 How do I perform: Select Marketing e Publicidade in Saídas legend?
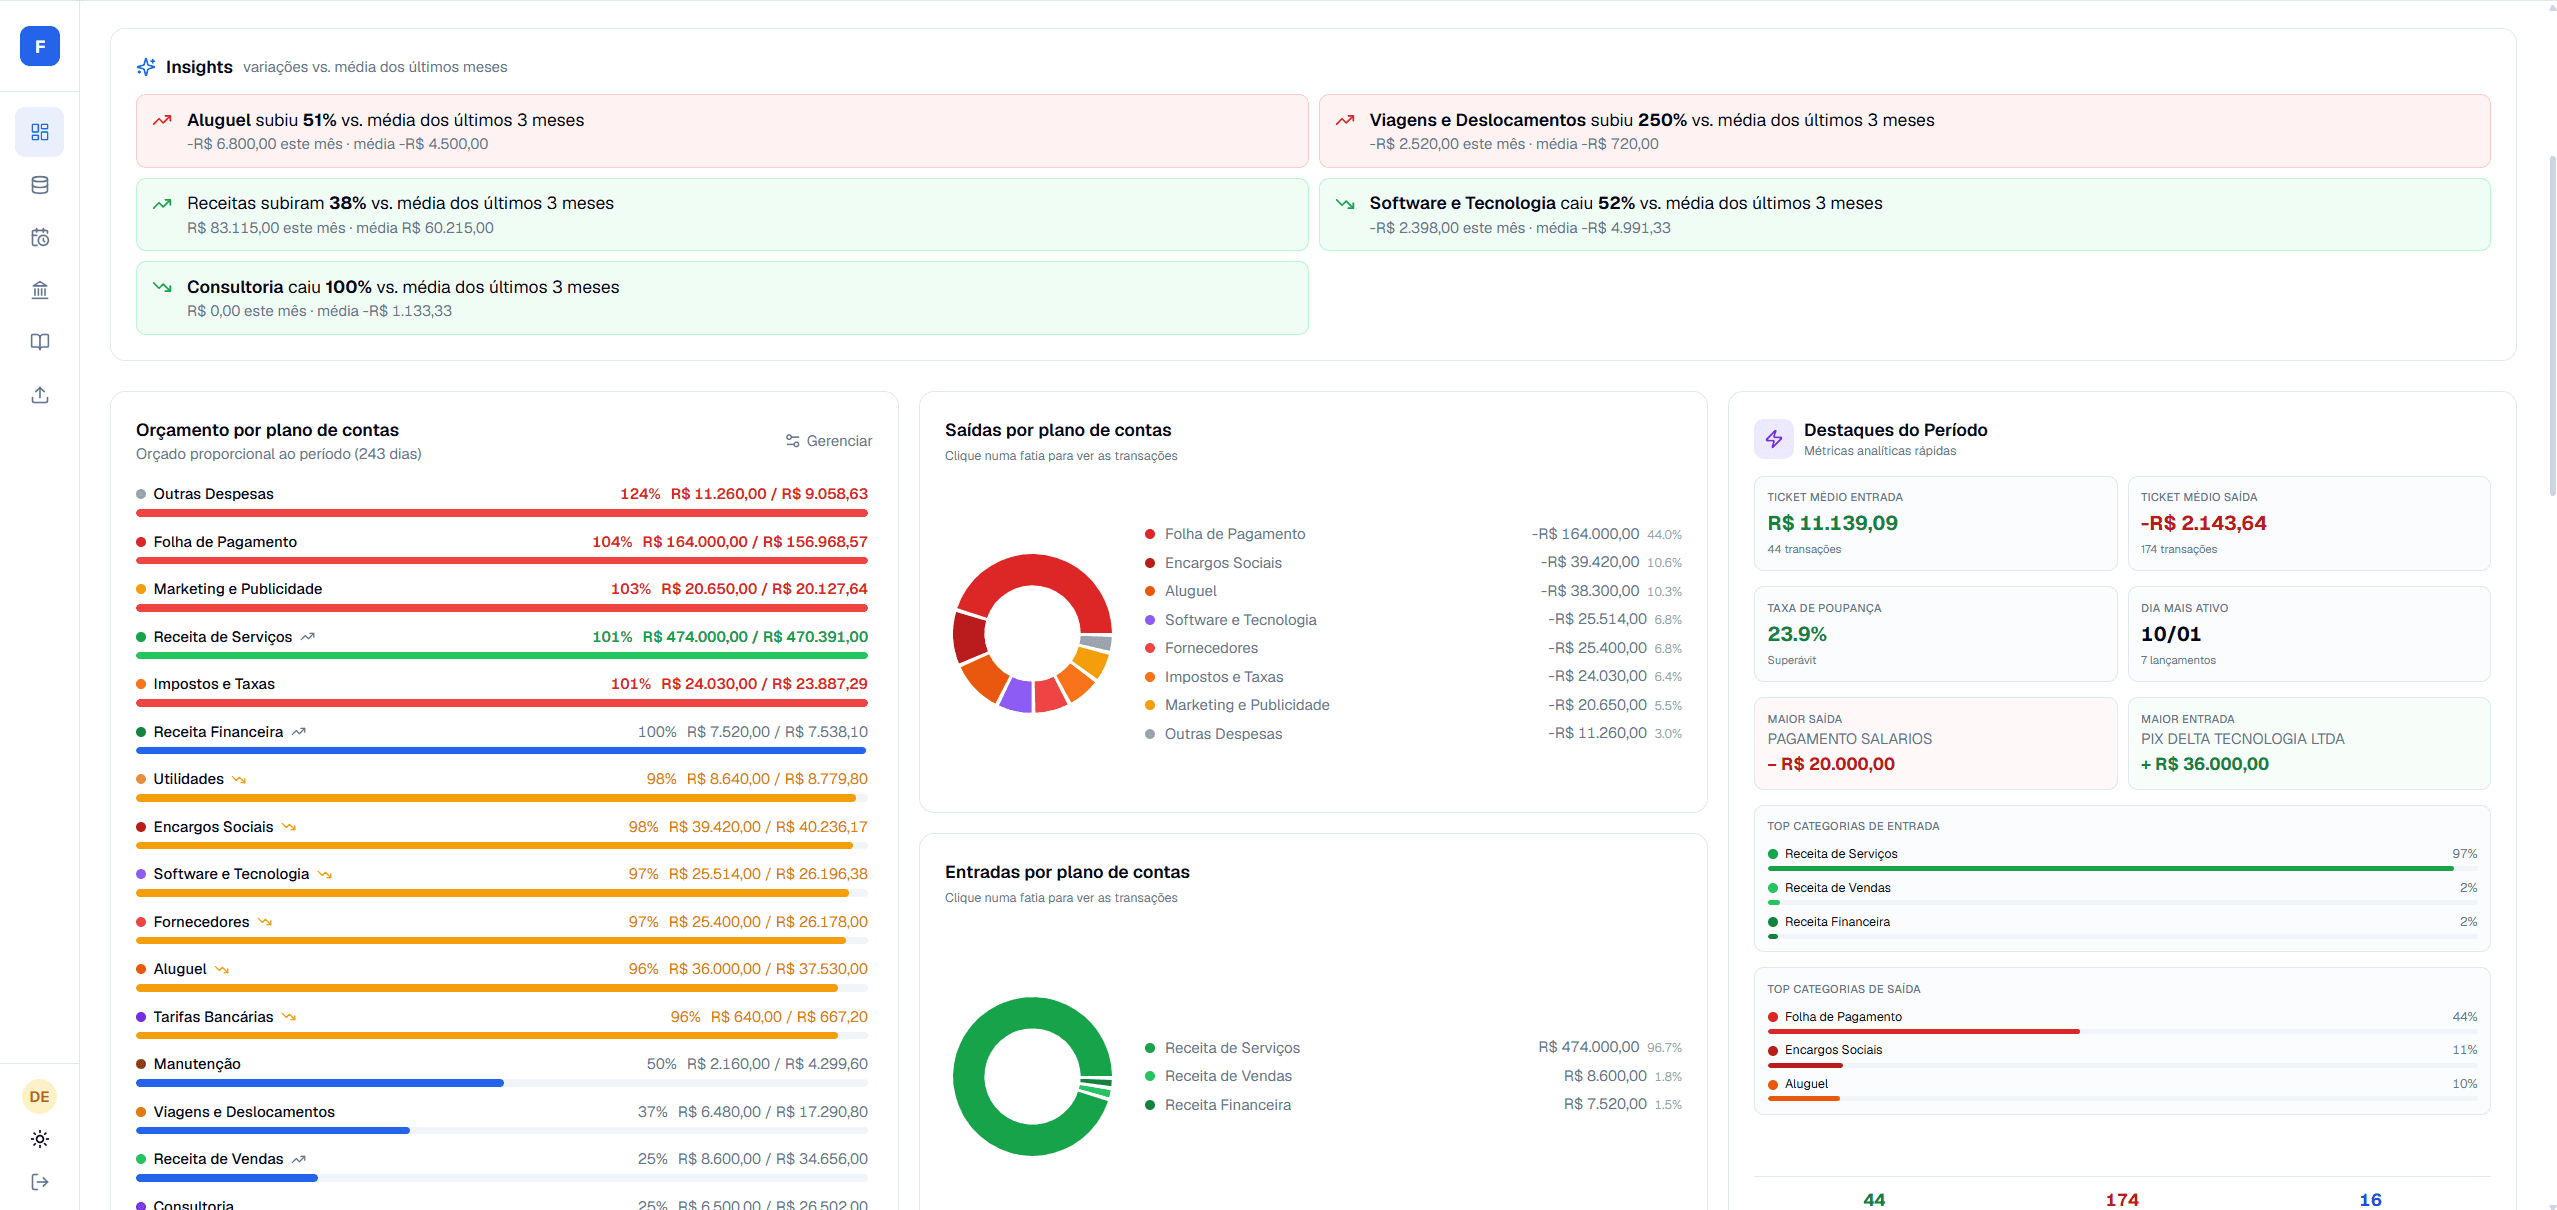[1247, 705]
